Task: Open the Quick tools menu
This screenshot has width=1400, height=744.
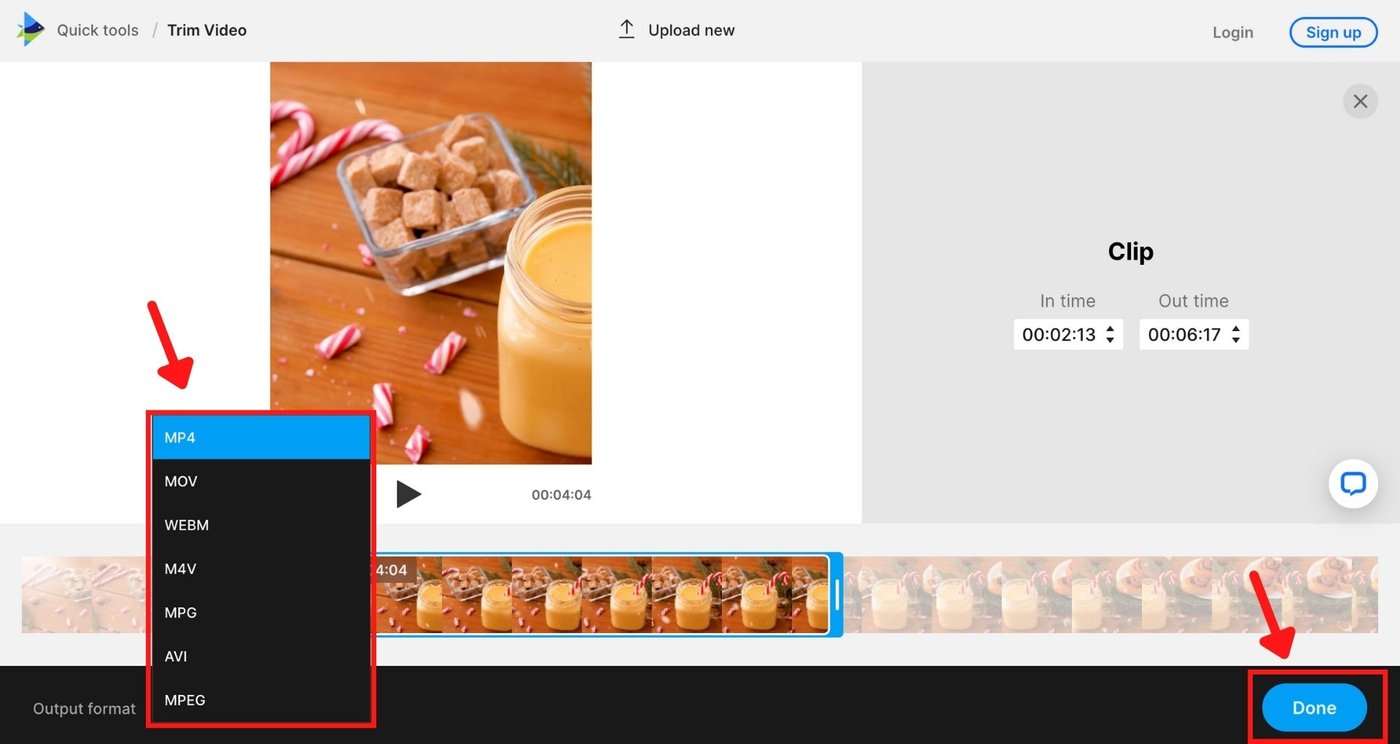Action: pyautogui.click(x=97, y=29)
